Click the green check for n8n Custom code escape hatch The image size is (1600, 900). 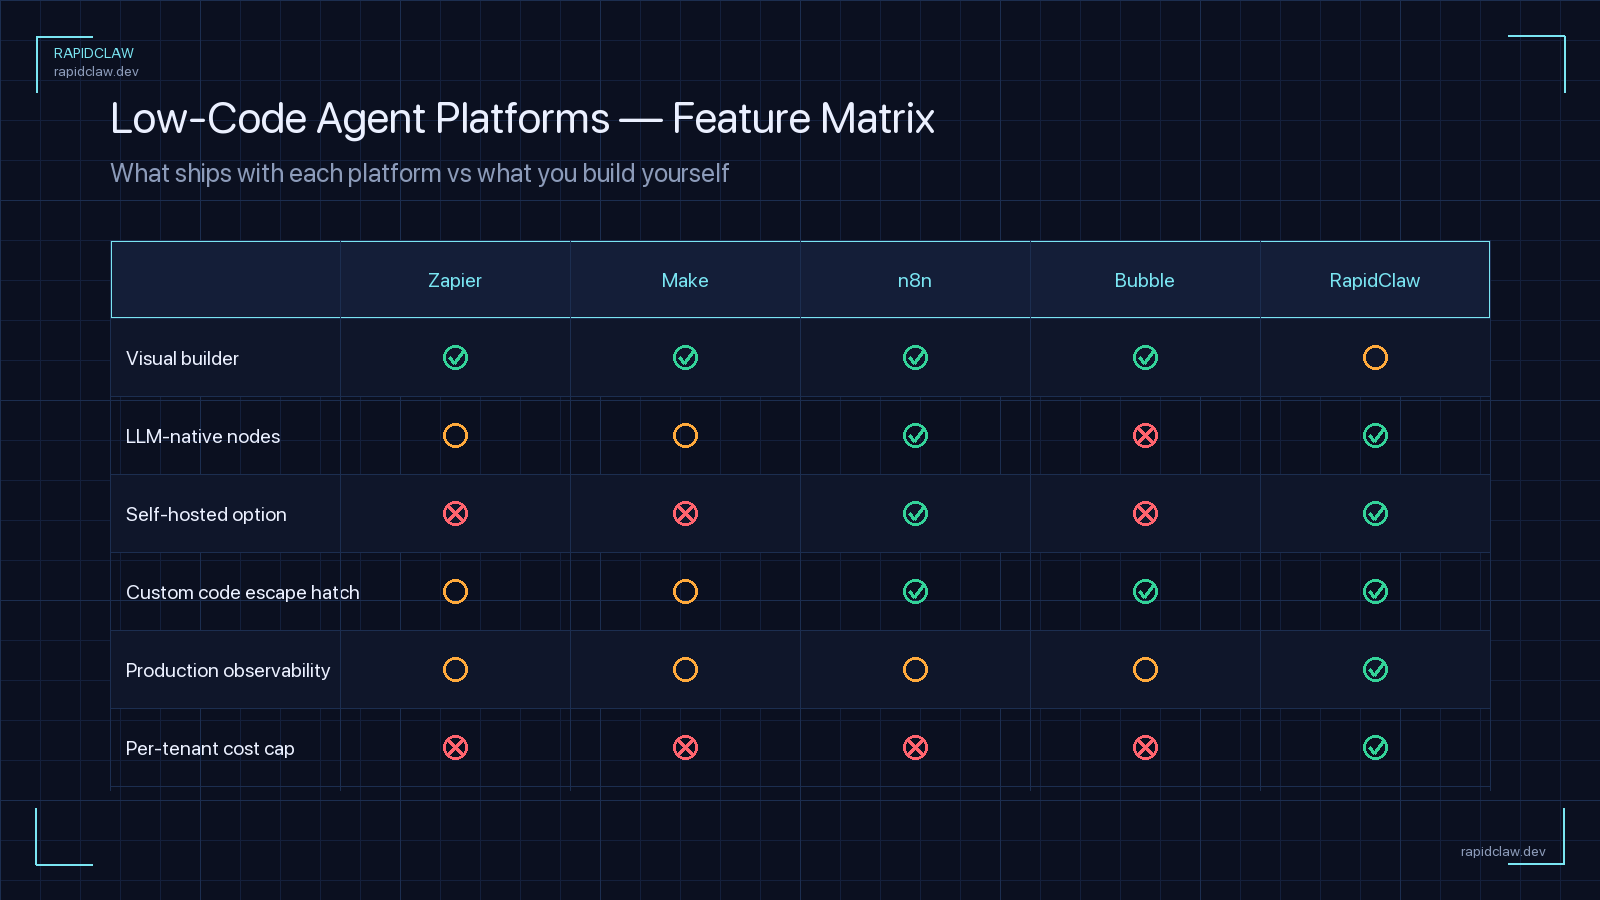pyautogui.click(x=915, y=591)
